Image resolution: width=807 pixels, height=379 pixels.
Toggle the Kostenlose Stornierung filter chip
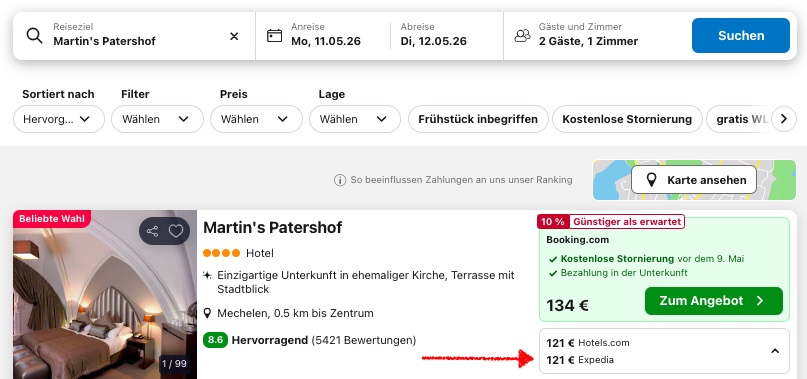(x=627, y=119)
